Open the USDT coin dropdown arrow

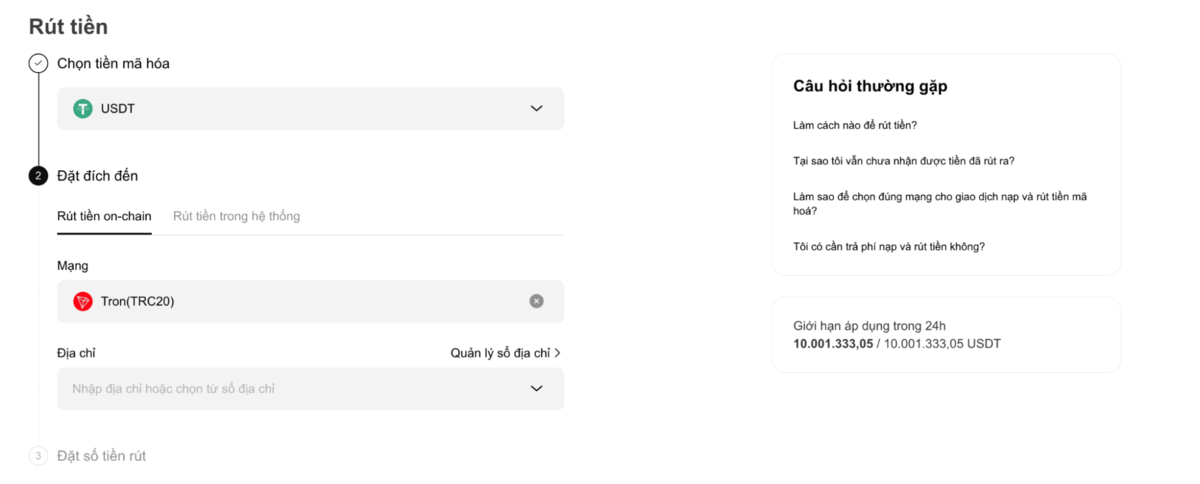tap(537, 109)
